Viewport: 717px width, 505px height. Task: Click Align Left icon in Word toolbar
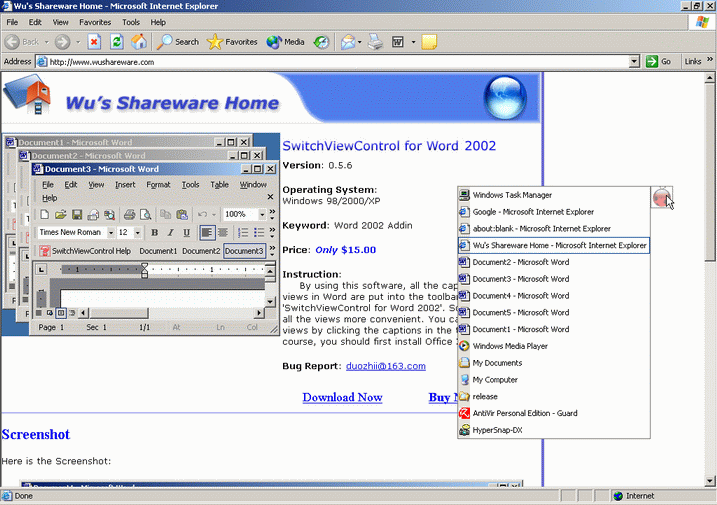pyautogui.click(x=207, y=232)
